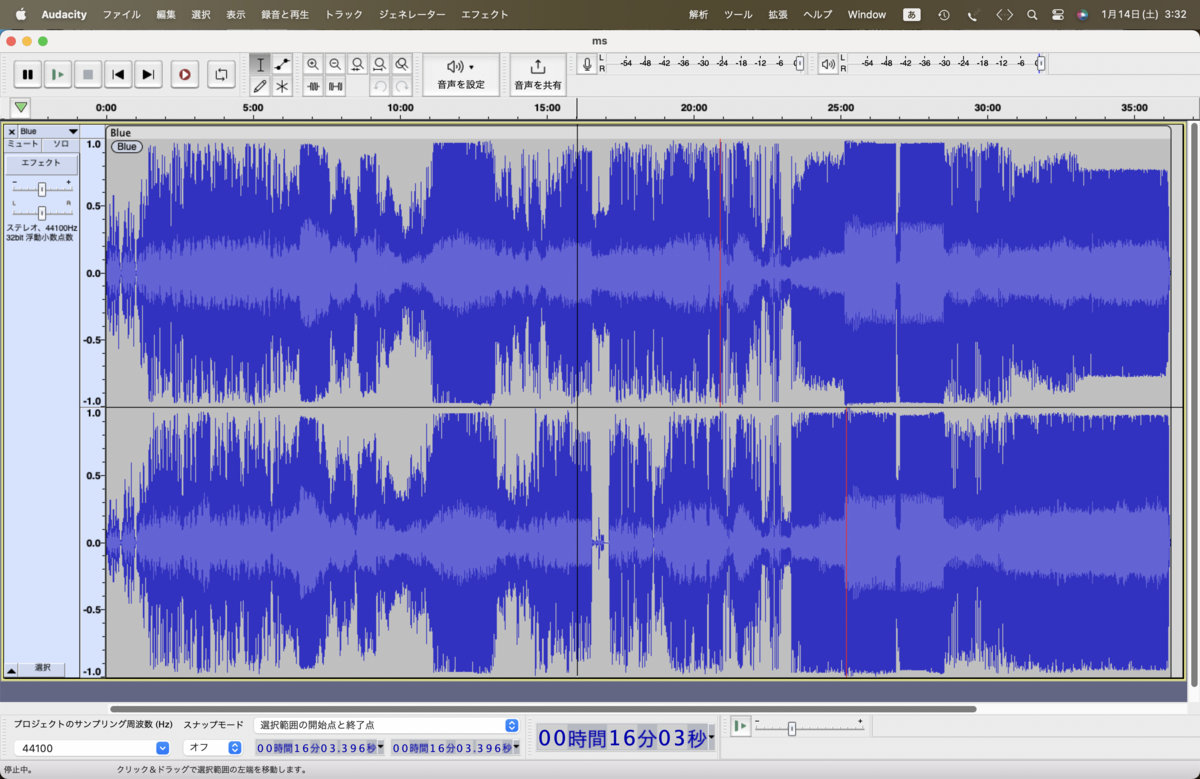The image size is (1200, 779).
Task: Select the Draw pencil tool
Action: pyautogui.click(x=260, y=86)
